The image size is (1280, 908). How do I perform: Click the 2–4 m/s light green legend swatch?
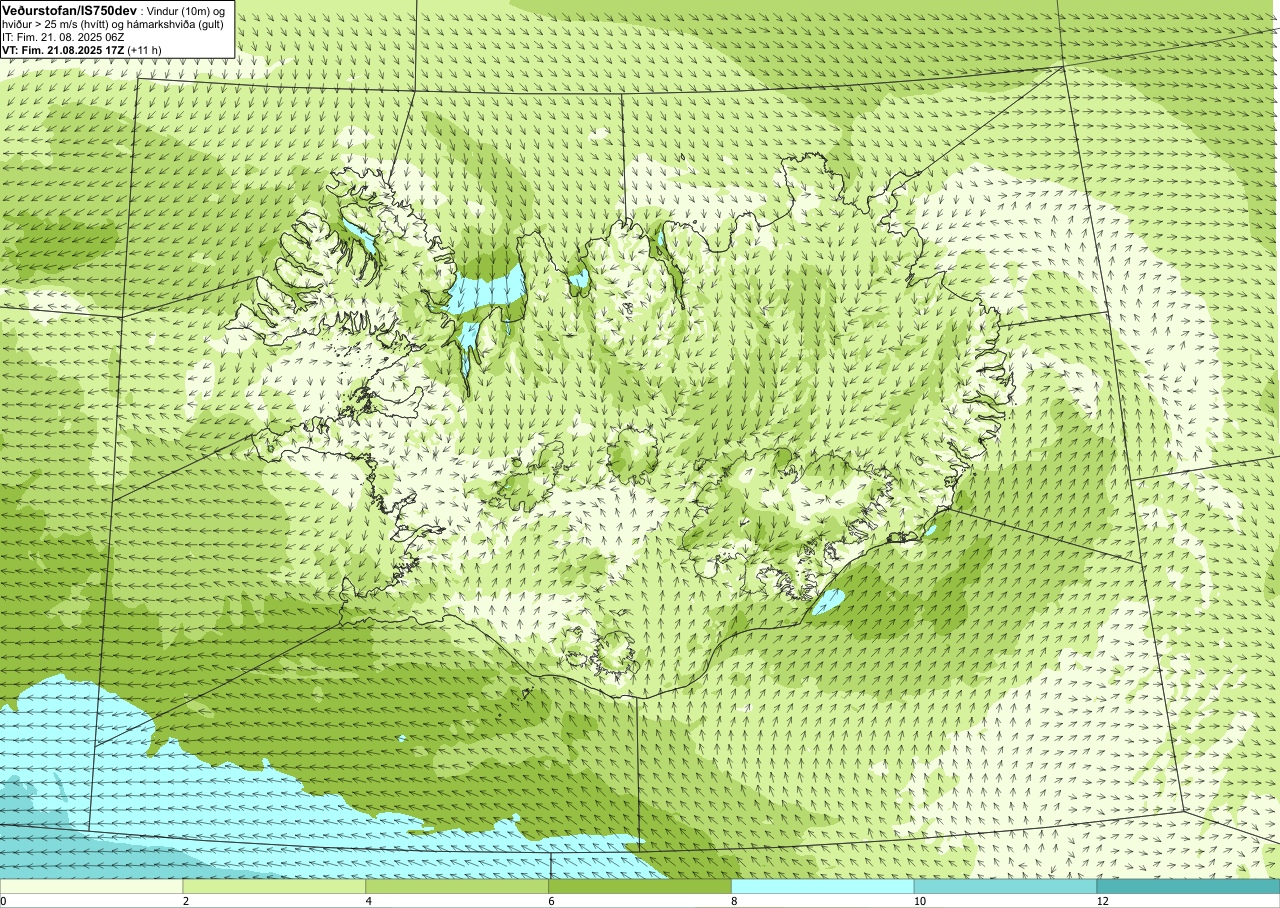(274, 886)
